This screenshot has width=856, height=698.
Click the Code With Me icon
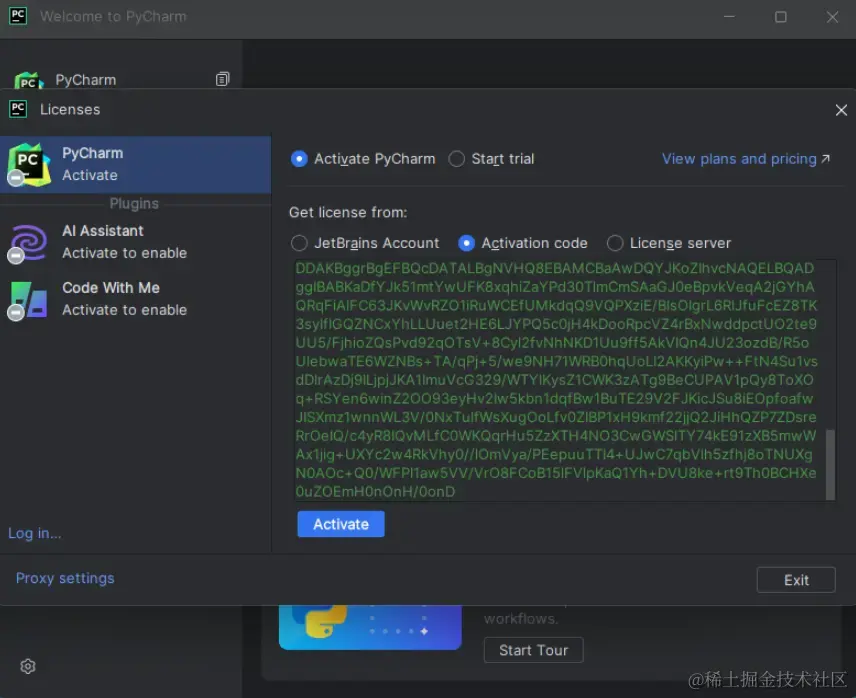(29, 299)
